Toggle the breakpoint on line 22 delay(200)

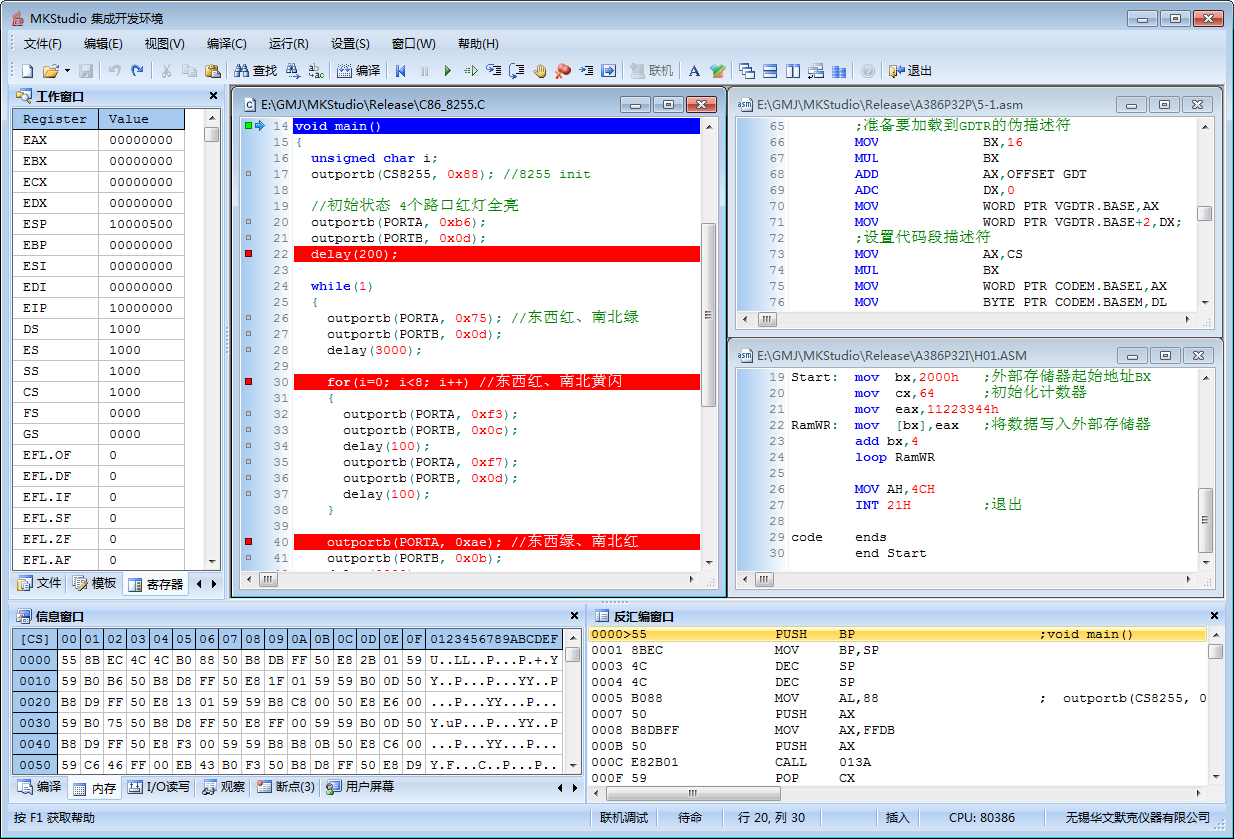[249, 254]
